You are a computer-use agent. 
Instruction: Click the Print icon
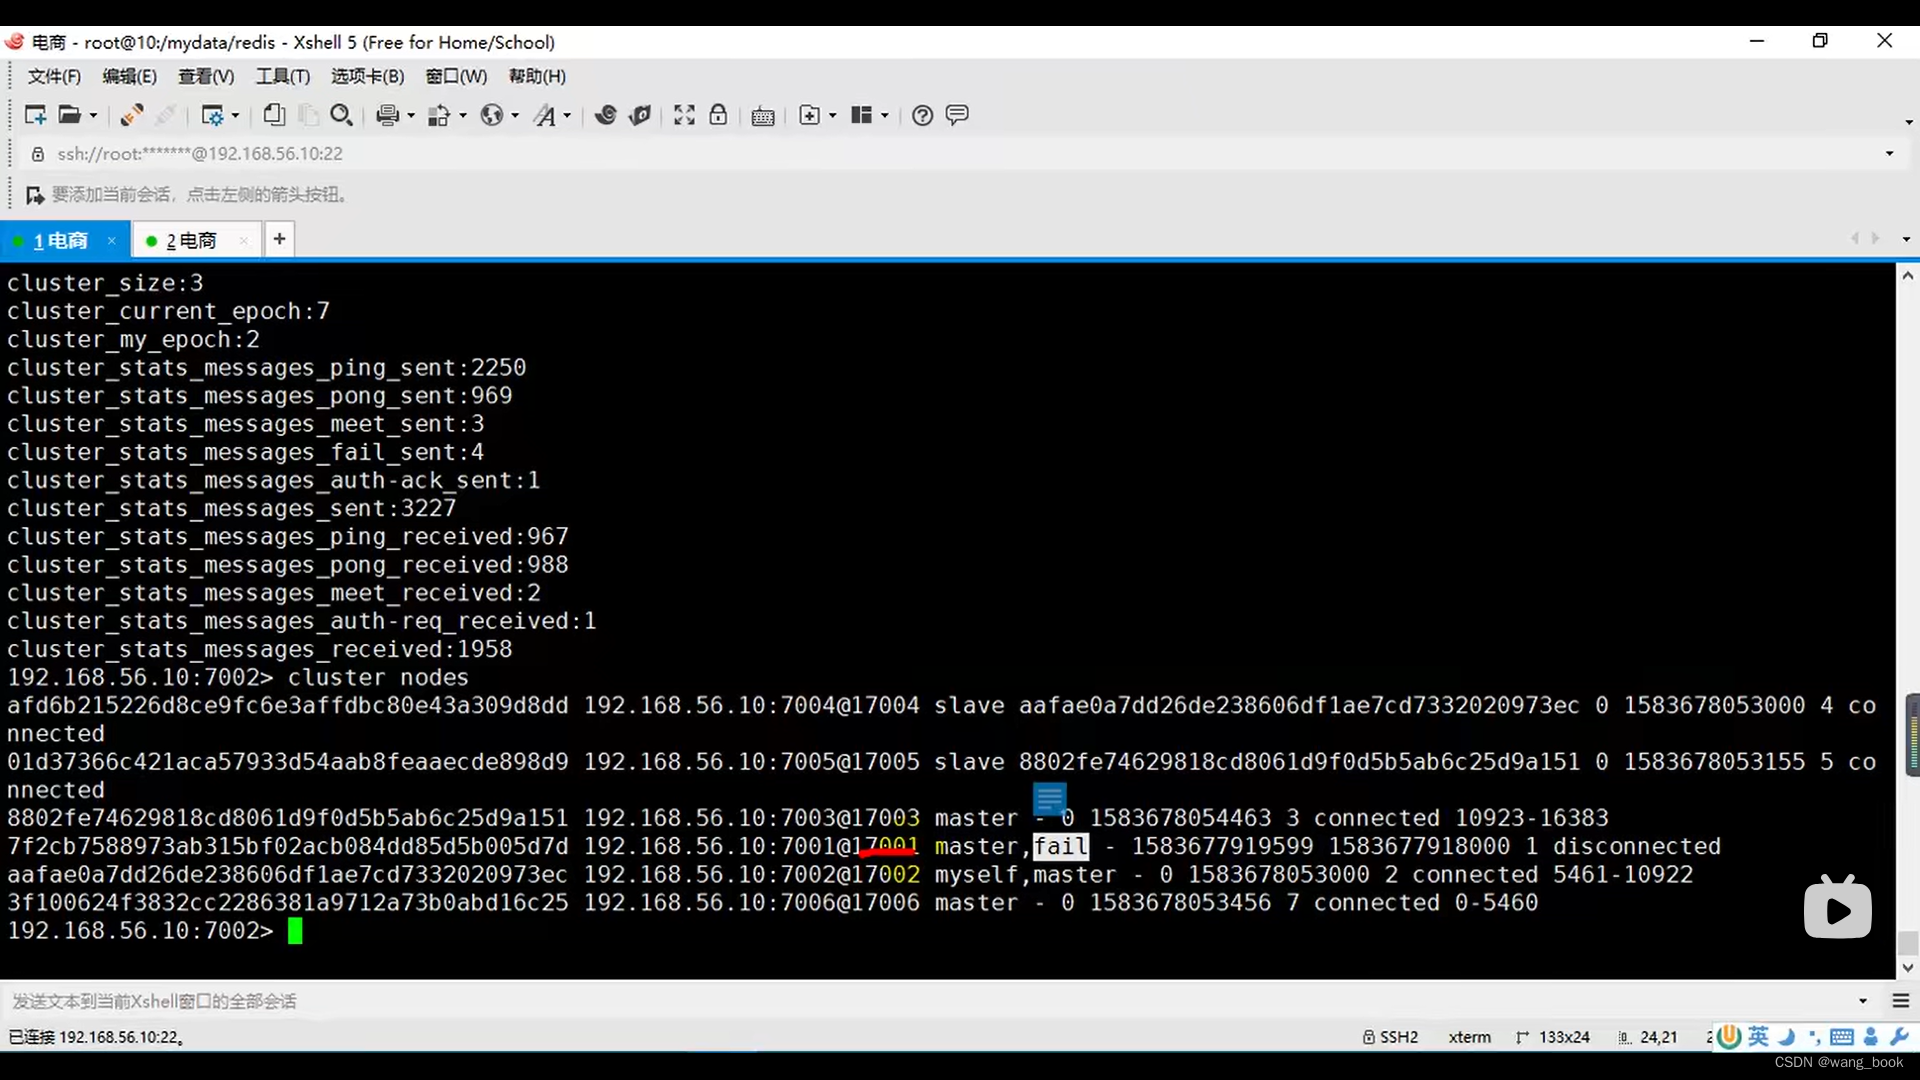point(387,115)
